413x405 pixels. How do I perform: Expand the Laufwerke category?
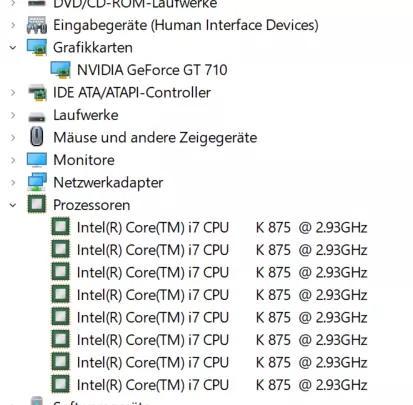(x=13, y=115)
